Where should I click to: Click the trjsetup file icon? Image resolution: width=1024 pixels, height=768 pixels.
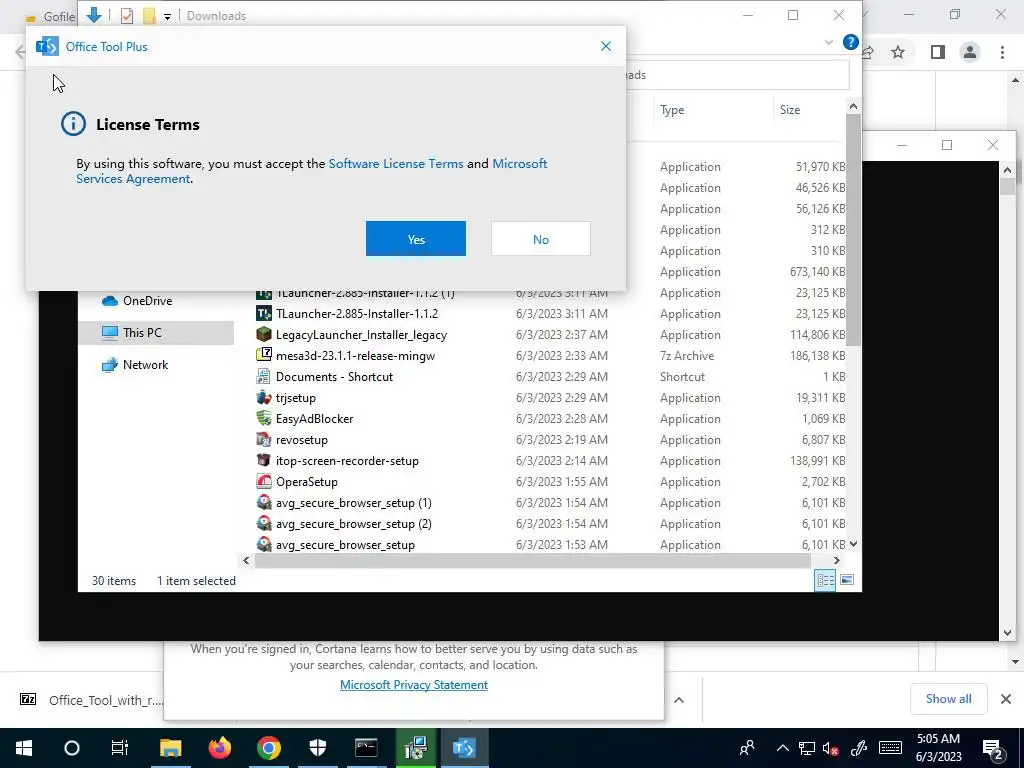click(264, 397)
